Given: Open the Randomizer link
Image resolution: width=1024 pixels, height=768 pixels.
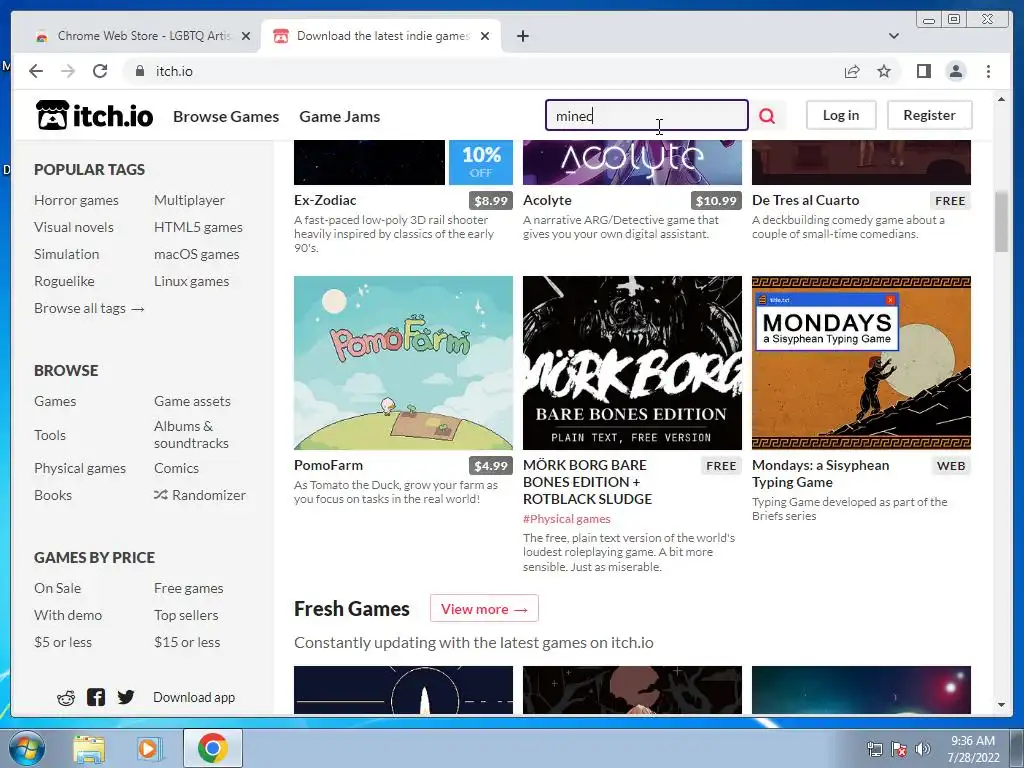Looking at the screenshot, I should 200,495.
